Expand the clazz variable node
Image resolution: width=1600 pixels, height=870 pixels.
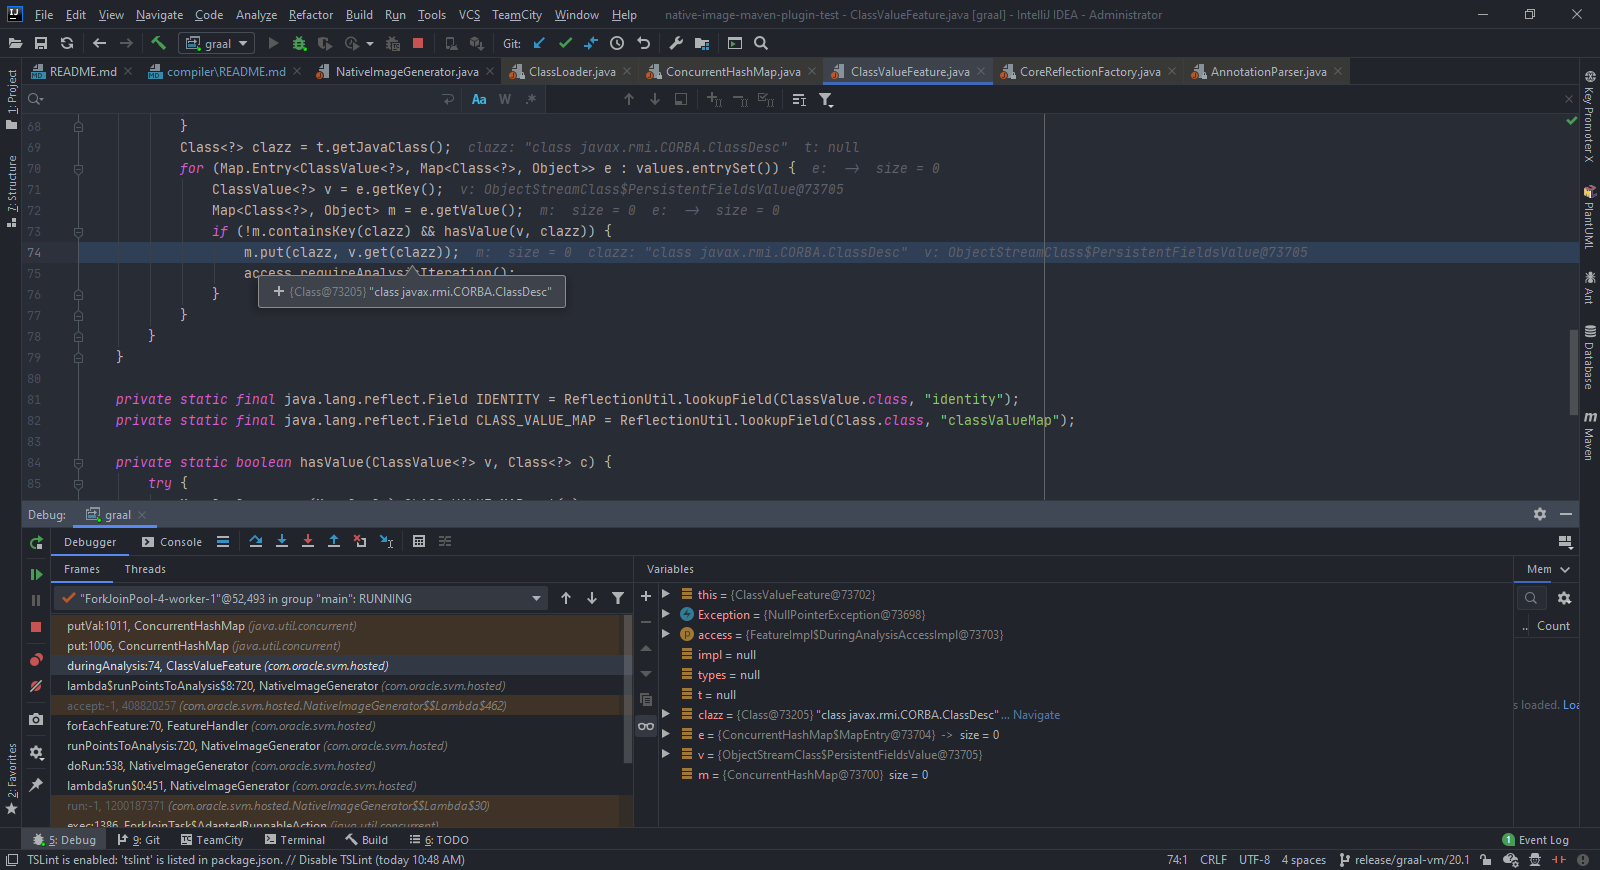(666, 714)
